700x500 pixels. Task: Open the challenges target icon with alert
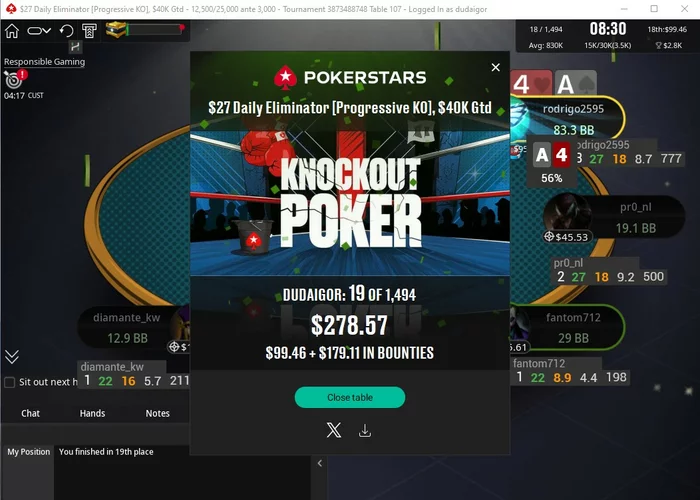15,79
